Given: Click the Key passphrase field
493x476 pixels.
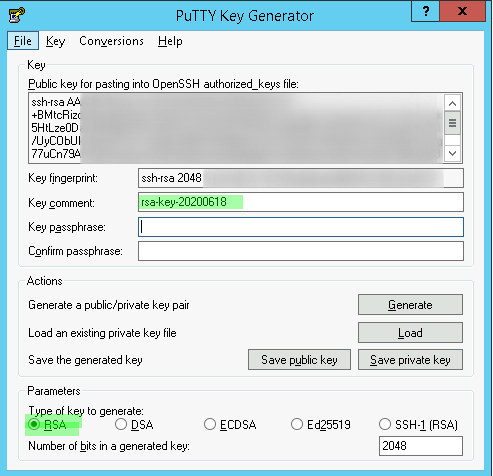Looking at the screenshot, I should pos(301,227).
